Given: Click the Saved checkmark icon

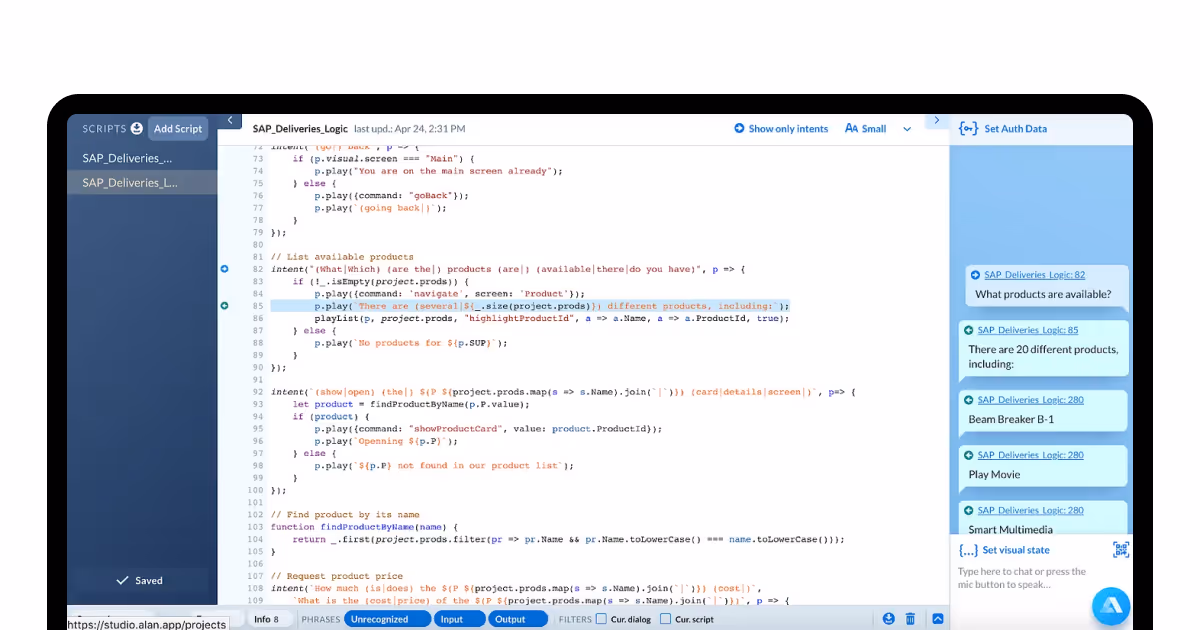Looking at the screenshot, I should tap(123, 580).
